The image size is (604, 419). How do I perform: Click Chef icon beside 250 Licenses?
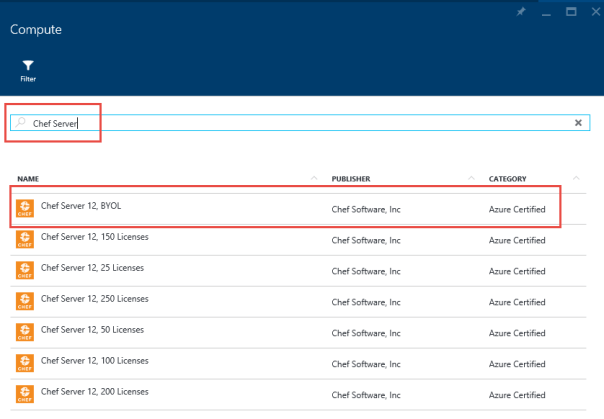(x=25, y=300)
